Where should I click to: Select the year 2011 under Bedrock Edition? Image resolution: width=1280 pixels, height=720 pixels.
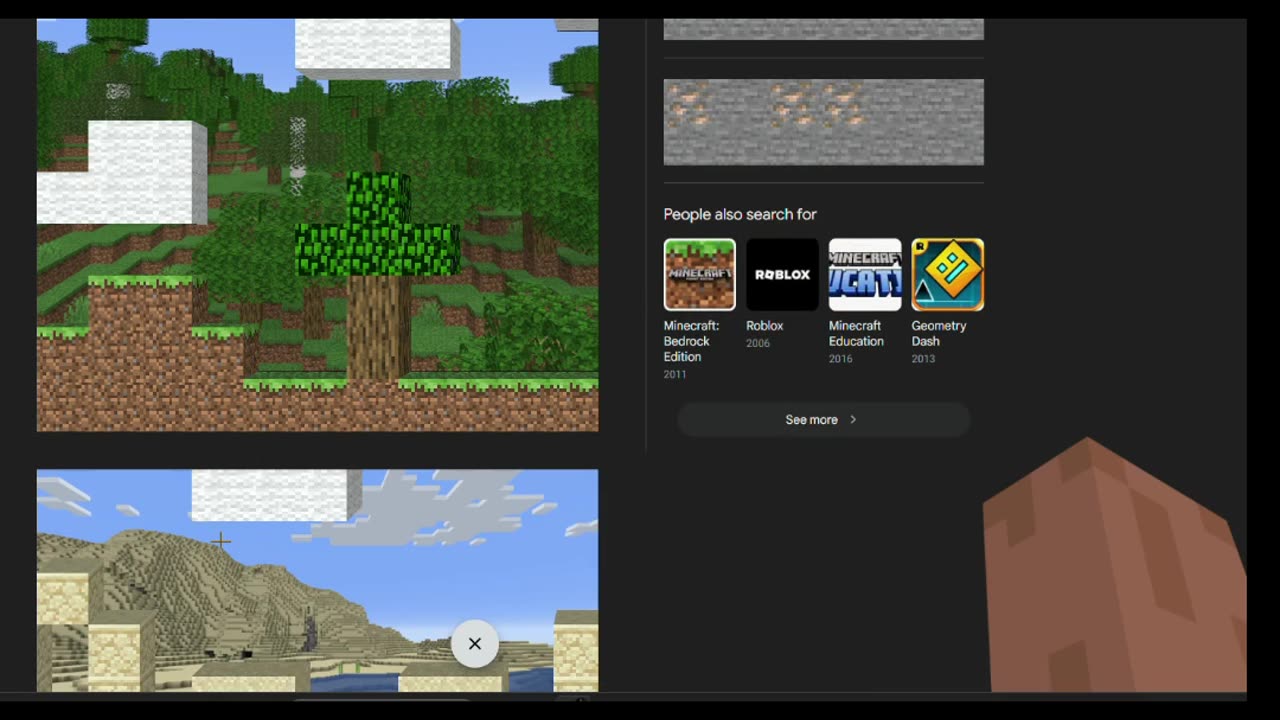675,374
